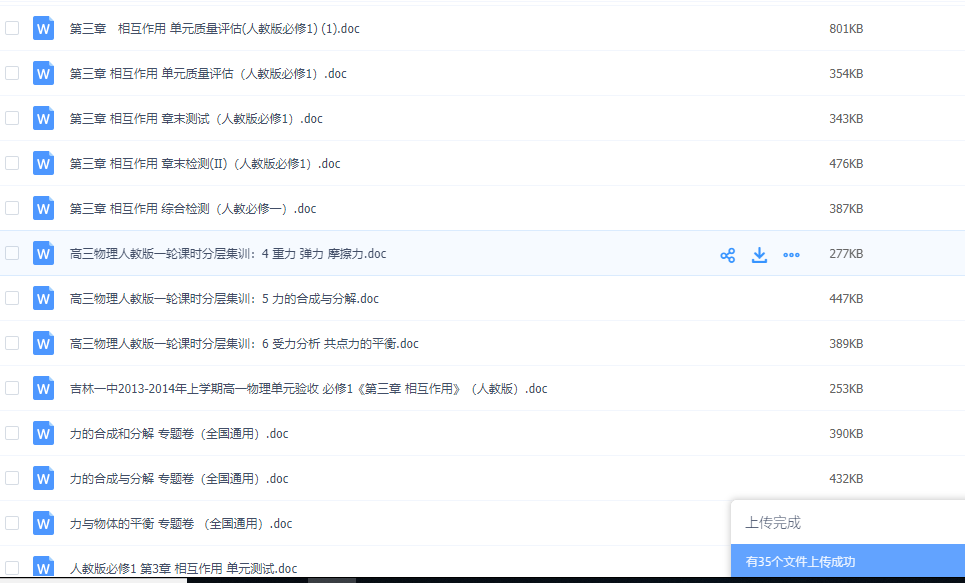This screenshot has height=583, width=965.
Task: Click the 390KB size value
Action: pos(846,433)
